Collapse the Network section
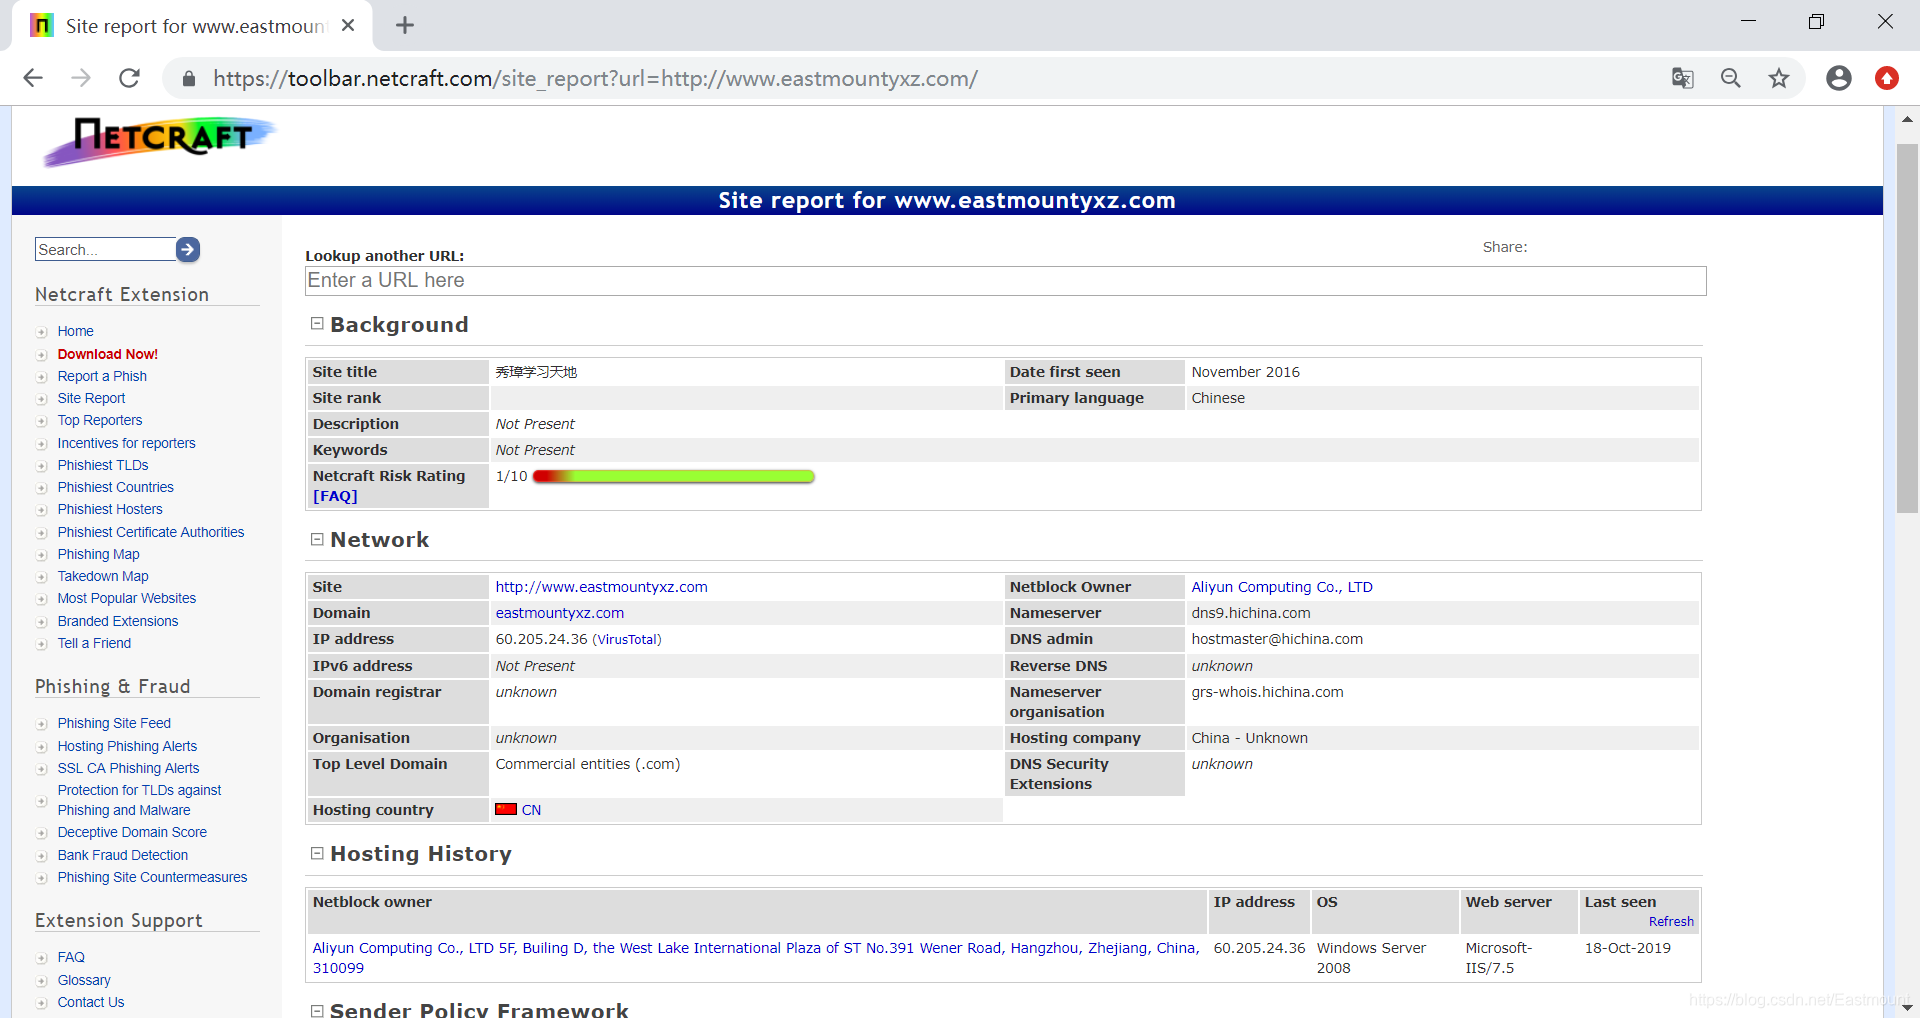The image size is (1920, 1018). (x=317, y=539)
